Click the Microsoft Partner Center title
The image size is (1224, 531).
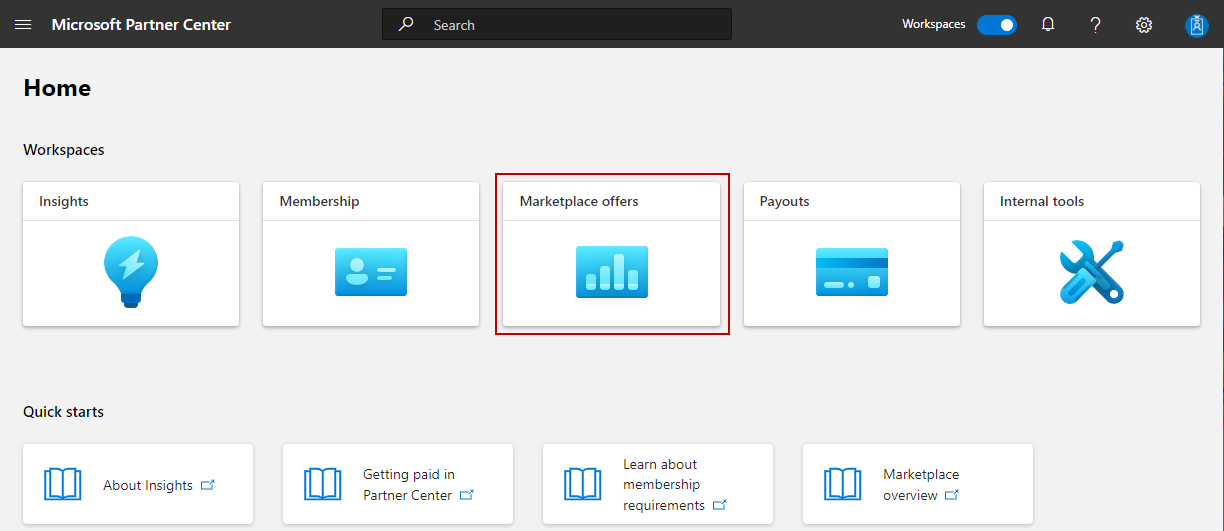[141, 24]
